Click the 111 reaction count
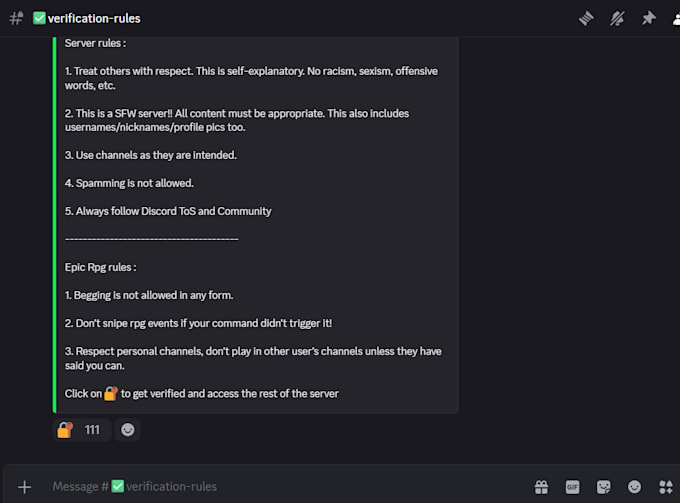The height and width of the screenshot is (503, 680). click(92, 430)
